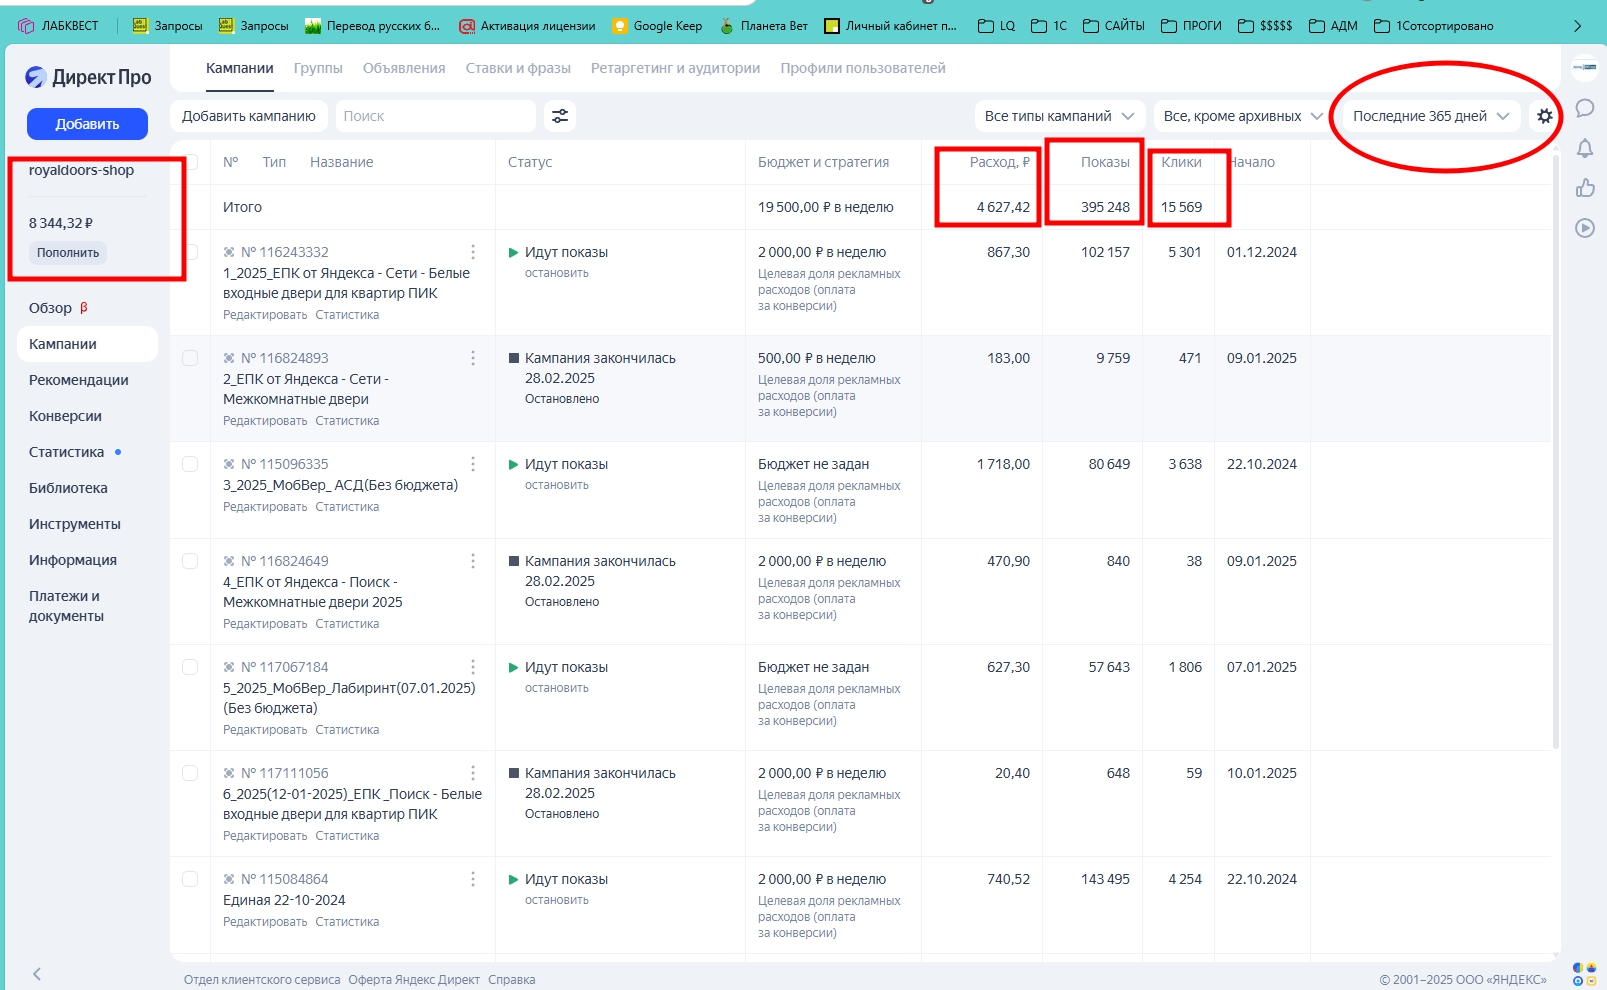Open the Google Keep bookmark

tap(657, 26)
